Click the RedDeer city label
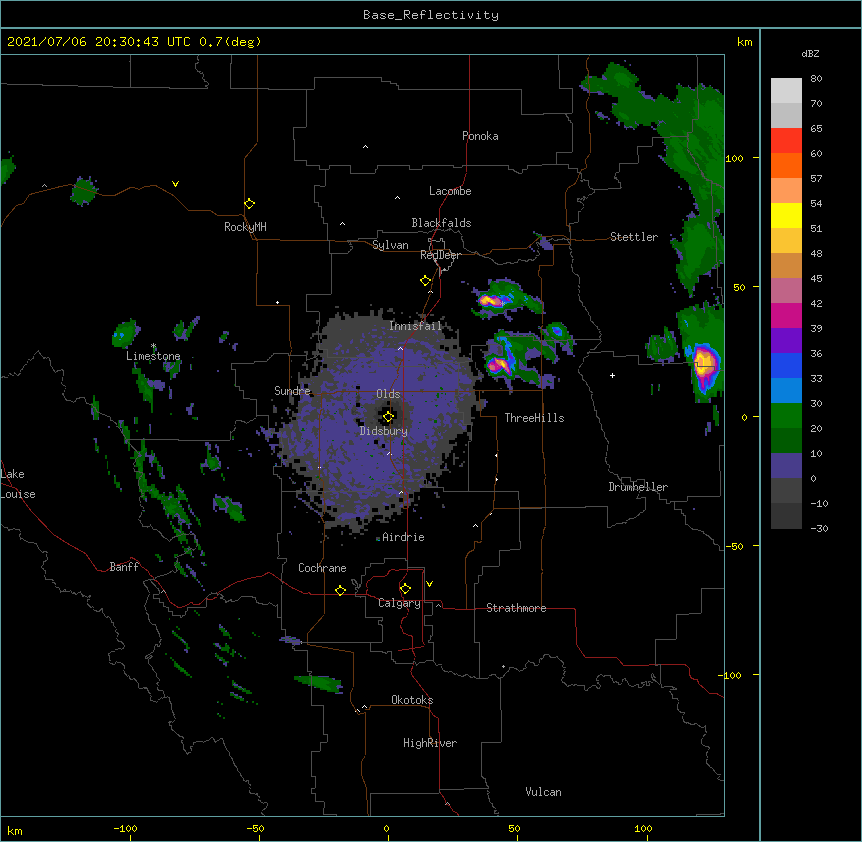Viewport: 862px width, 842px height. pyautogui.click(x=440, y=255)
